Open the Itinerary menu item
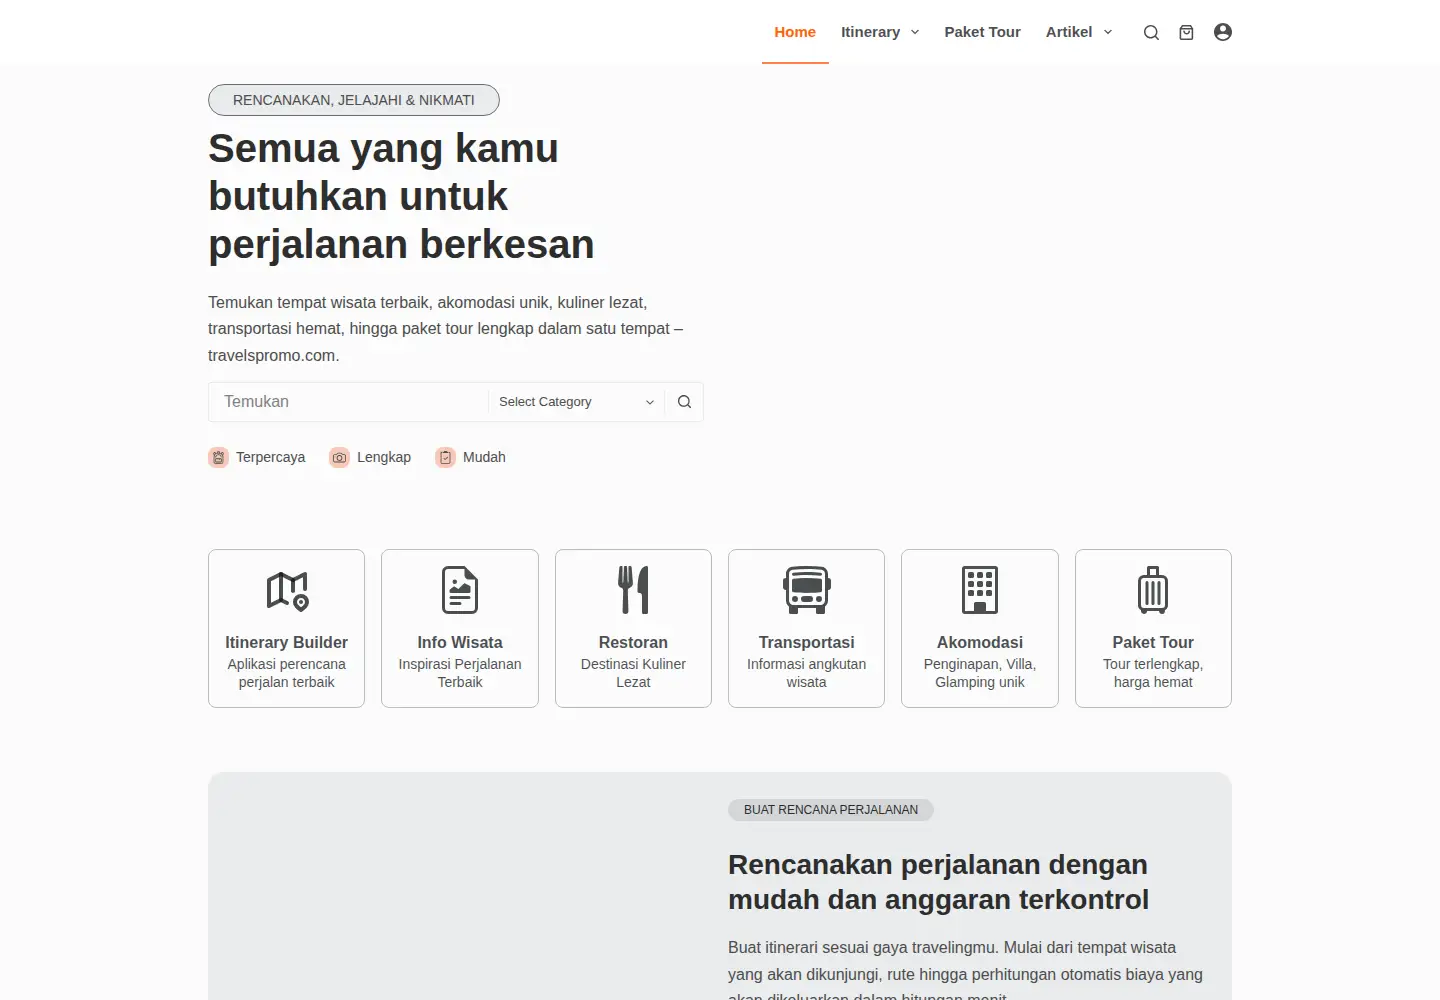Screen dimensions: 1440x1000 pos(870,32)
